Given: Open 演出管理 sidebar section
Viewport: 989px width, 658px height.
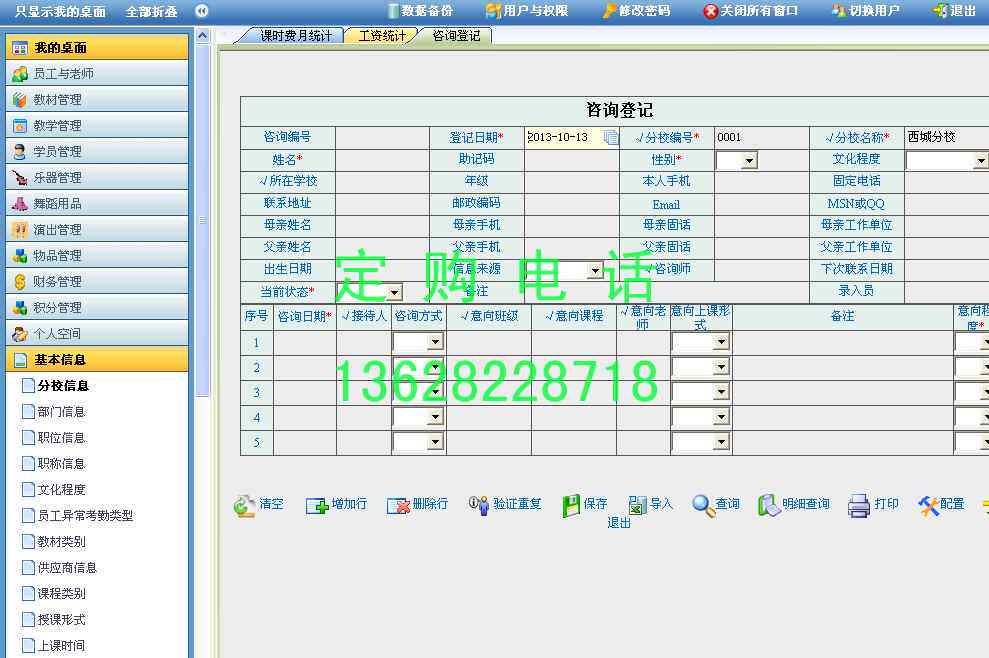Looking at the screenshot, I should [x=97, y=230].
